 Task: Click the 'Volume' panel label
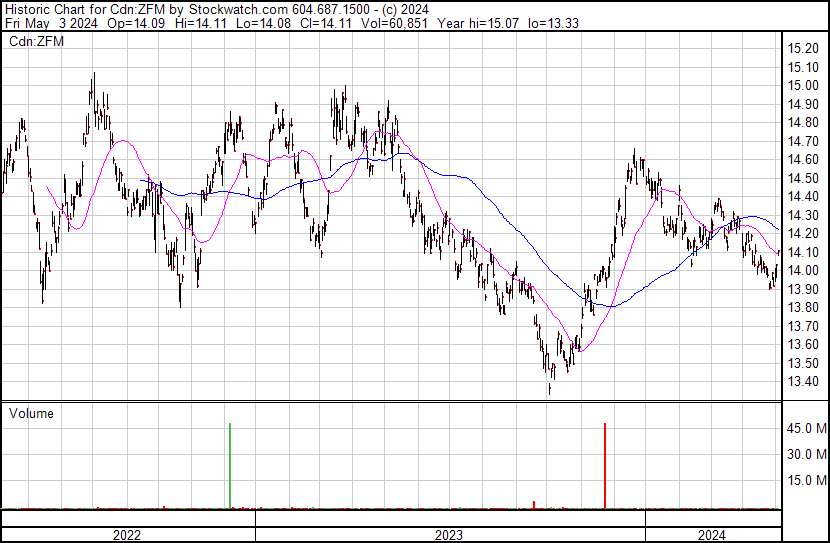point(31,413)
